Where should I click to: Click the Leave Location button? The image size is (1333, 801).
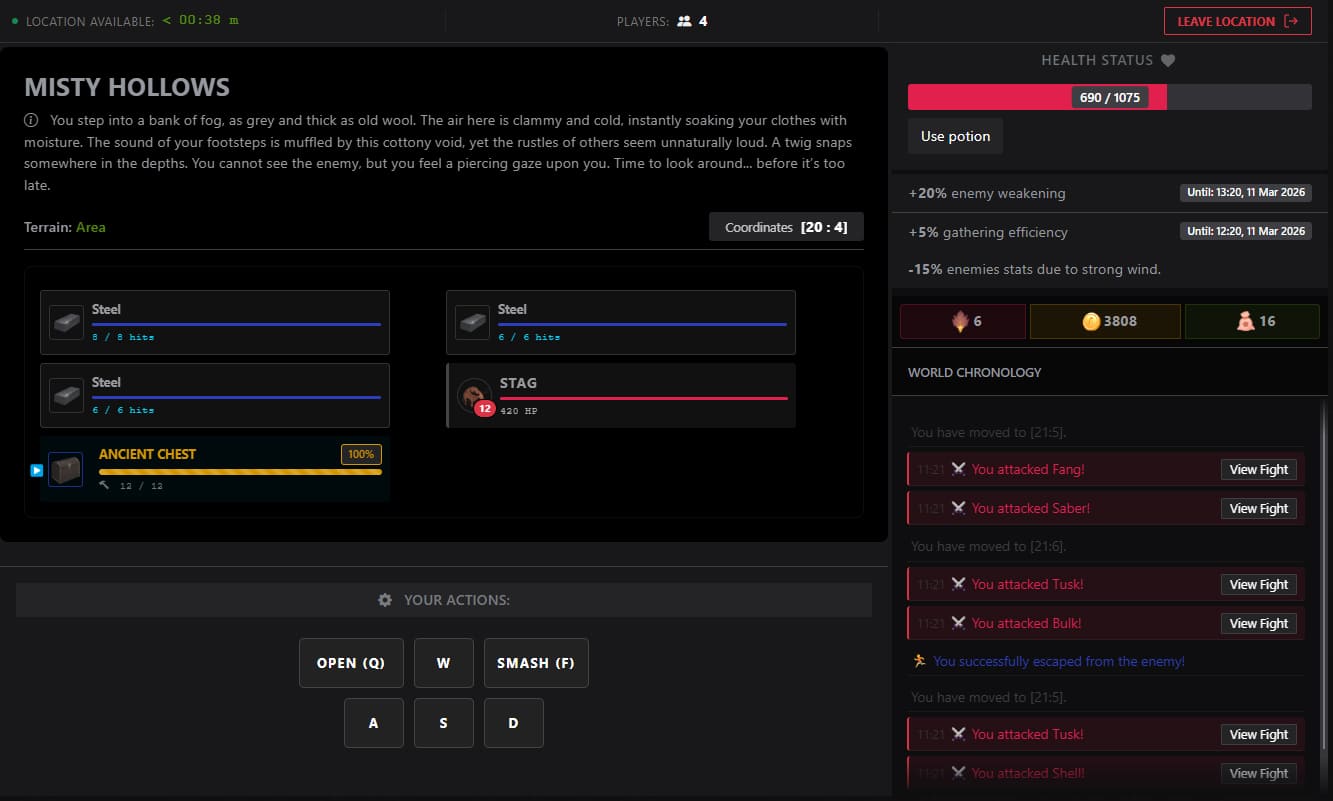pyautogui.click(x=1237, y=21)
